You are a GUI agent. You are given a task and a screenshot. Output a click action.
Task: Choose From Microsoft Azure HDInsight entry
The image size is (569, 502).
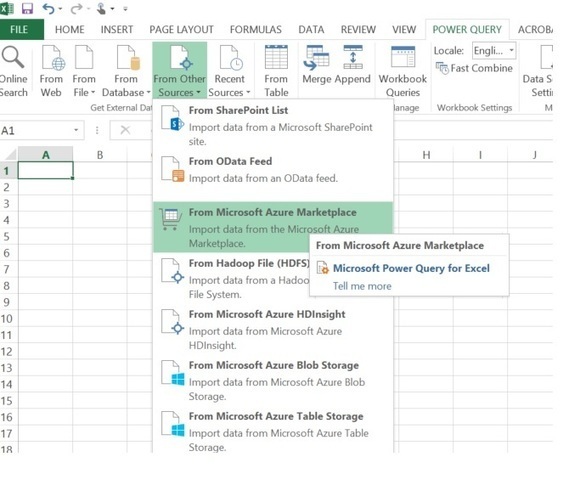(x=274, y=329)
